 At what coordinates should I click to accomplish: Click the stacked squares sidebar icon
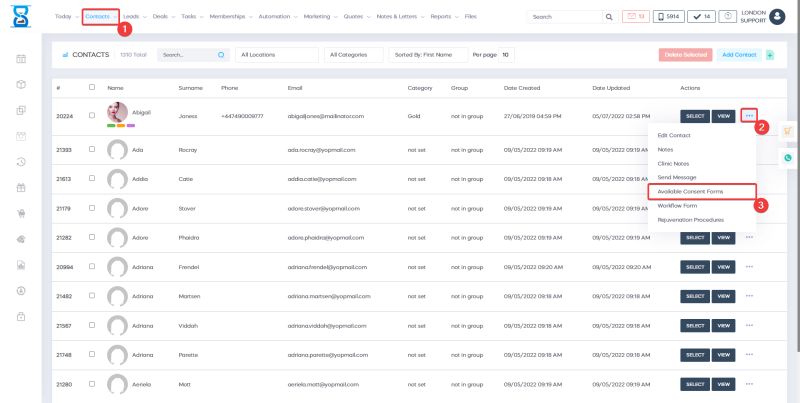(21, 110)
